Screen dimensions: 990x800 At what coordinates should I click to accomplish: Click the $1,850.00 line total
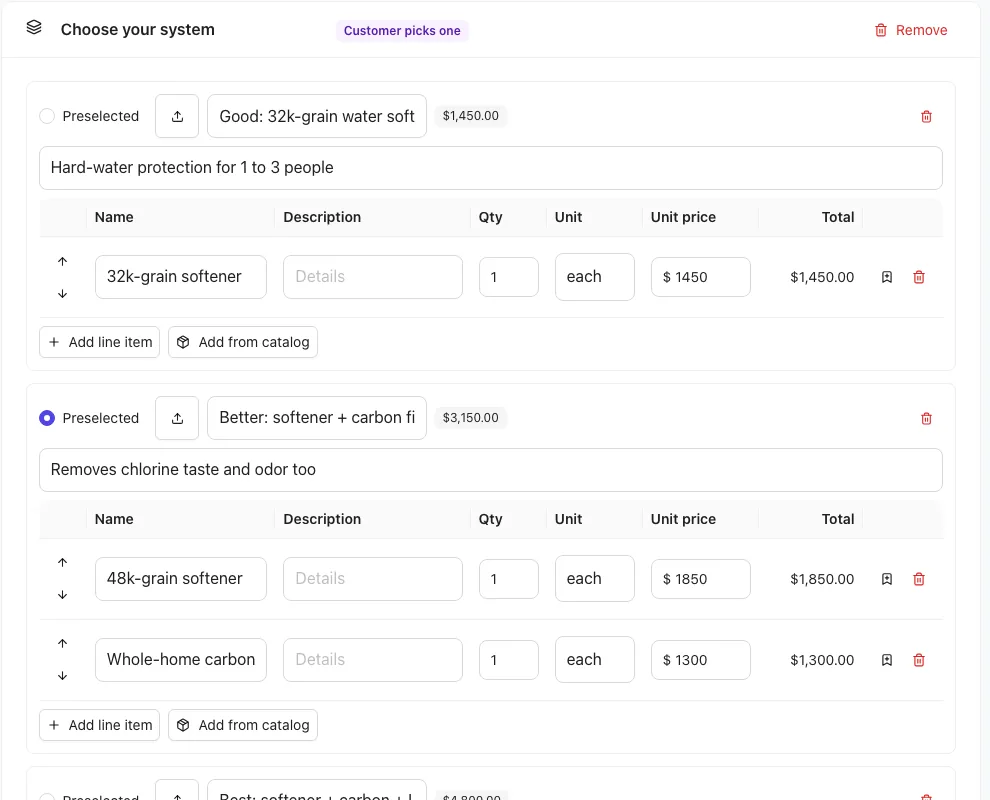tap(822, 579)
